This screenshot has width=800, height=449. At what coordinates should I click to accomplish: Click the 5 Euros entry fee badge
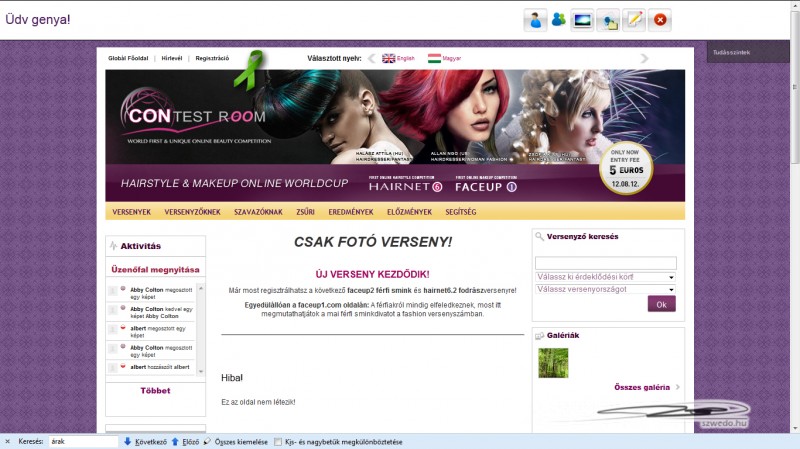tap(626, 169)
